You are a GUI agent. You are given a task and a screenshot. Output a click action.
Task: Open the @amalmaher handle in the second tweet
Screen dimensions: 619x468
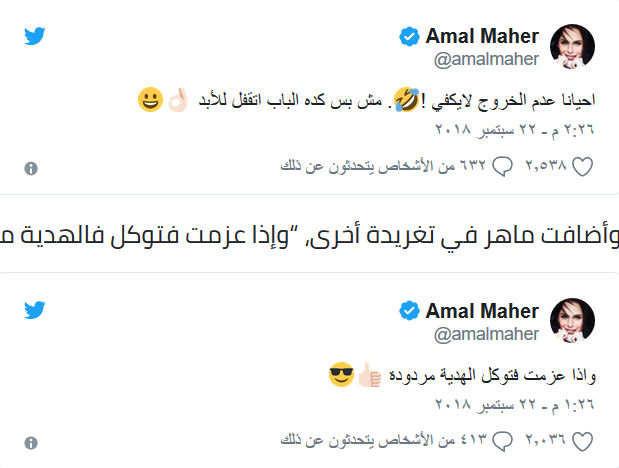coord(485,333)
